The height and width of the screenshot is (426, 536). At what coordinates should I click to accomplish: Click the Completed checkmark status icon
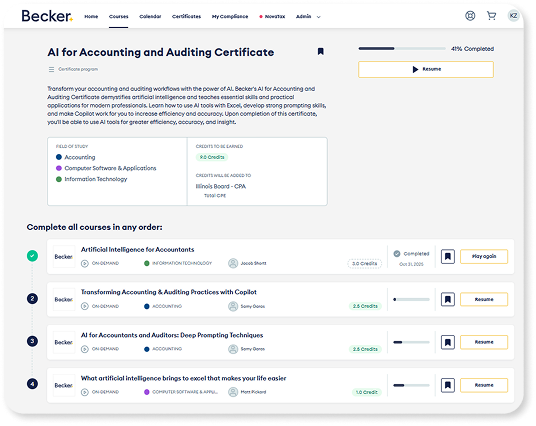click(397, 254)
